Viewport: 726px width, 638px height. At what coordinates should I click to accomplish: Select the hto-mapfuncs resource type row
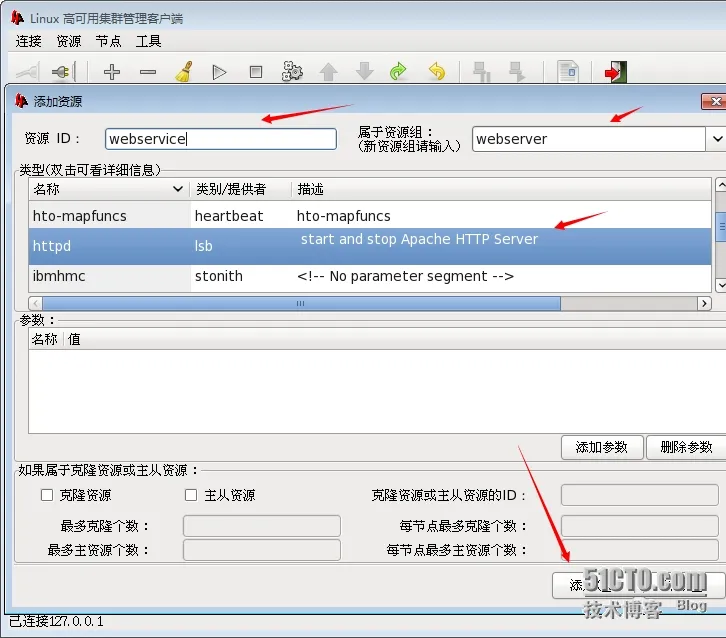369,216
